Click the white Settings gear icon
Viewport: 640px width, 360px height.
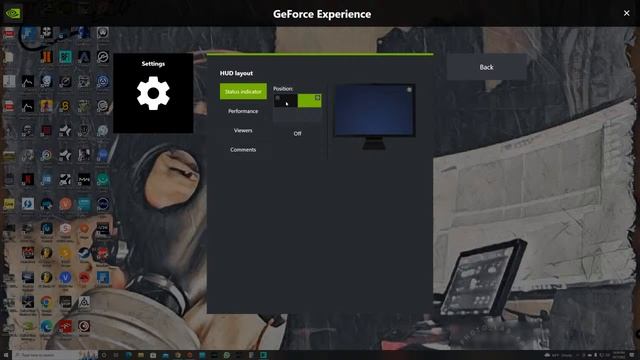point(153,93)
